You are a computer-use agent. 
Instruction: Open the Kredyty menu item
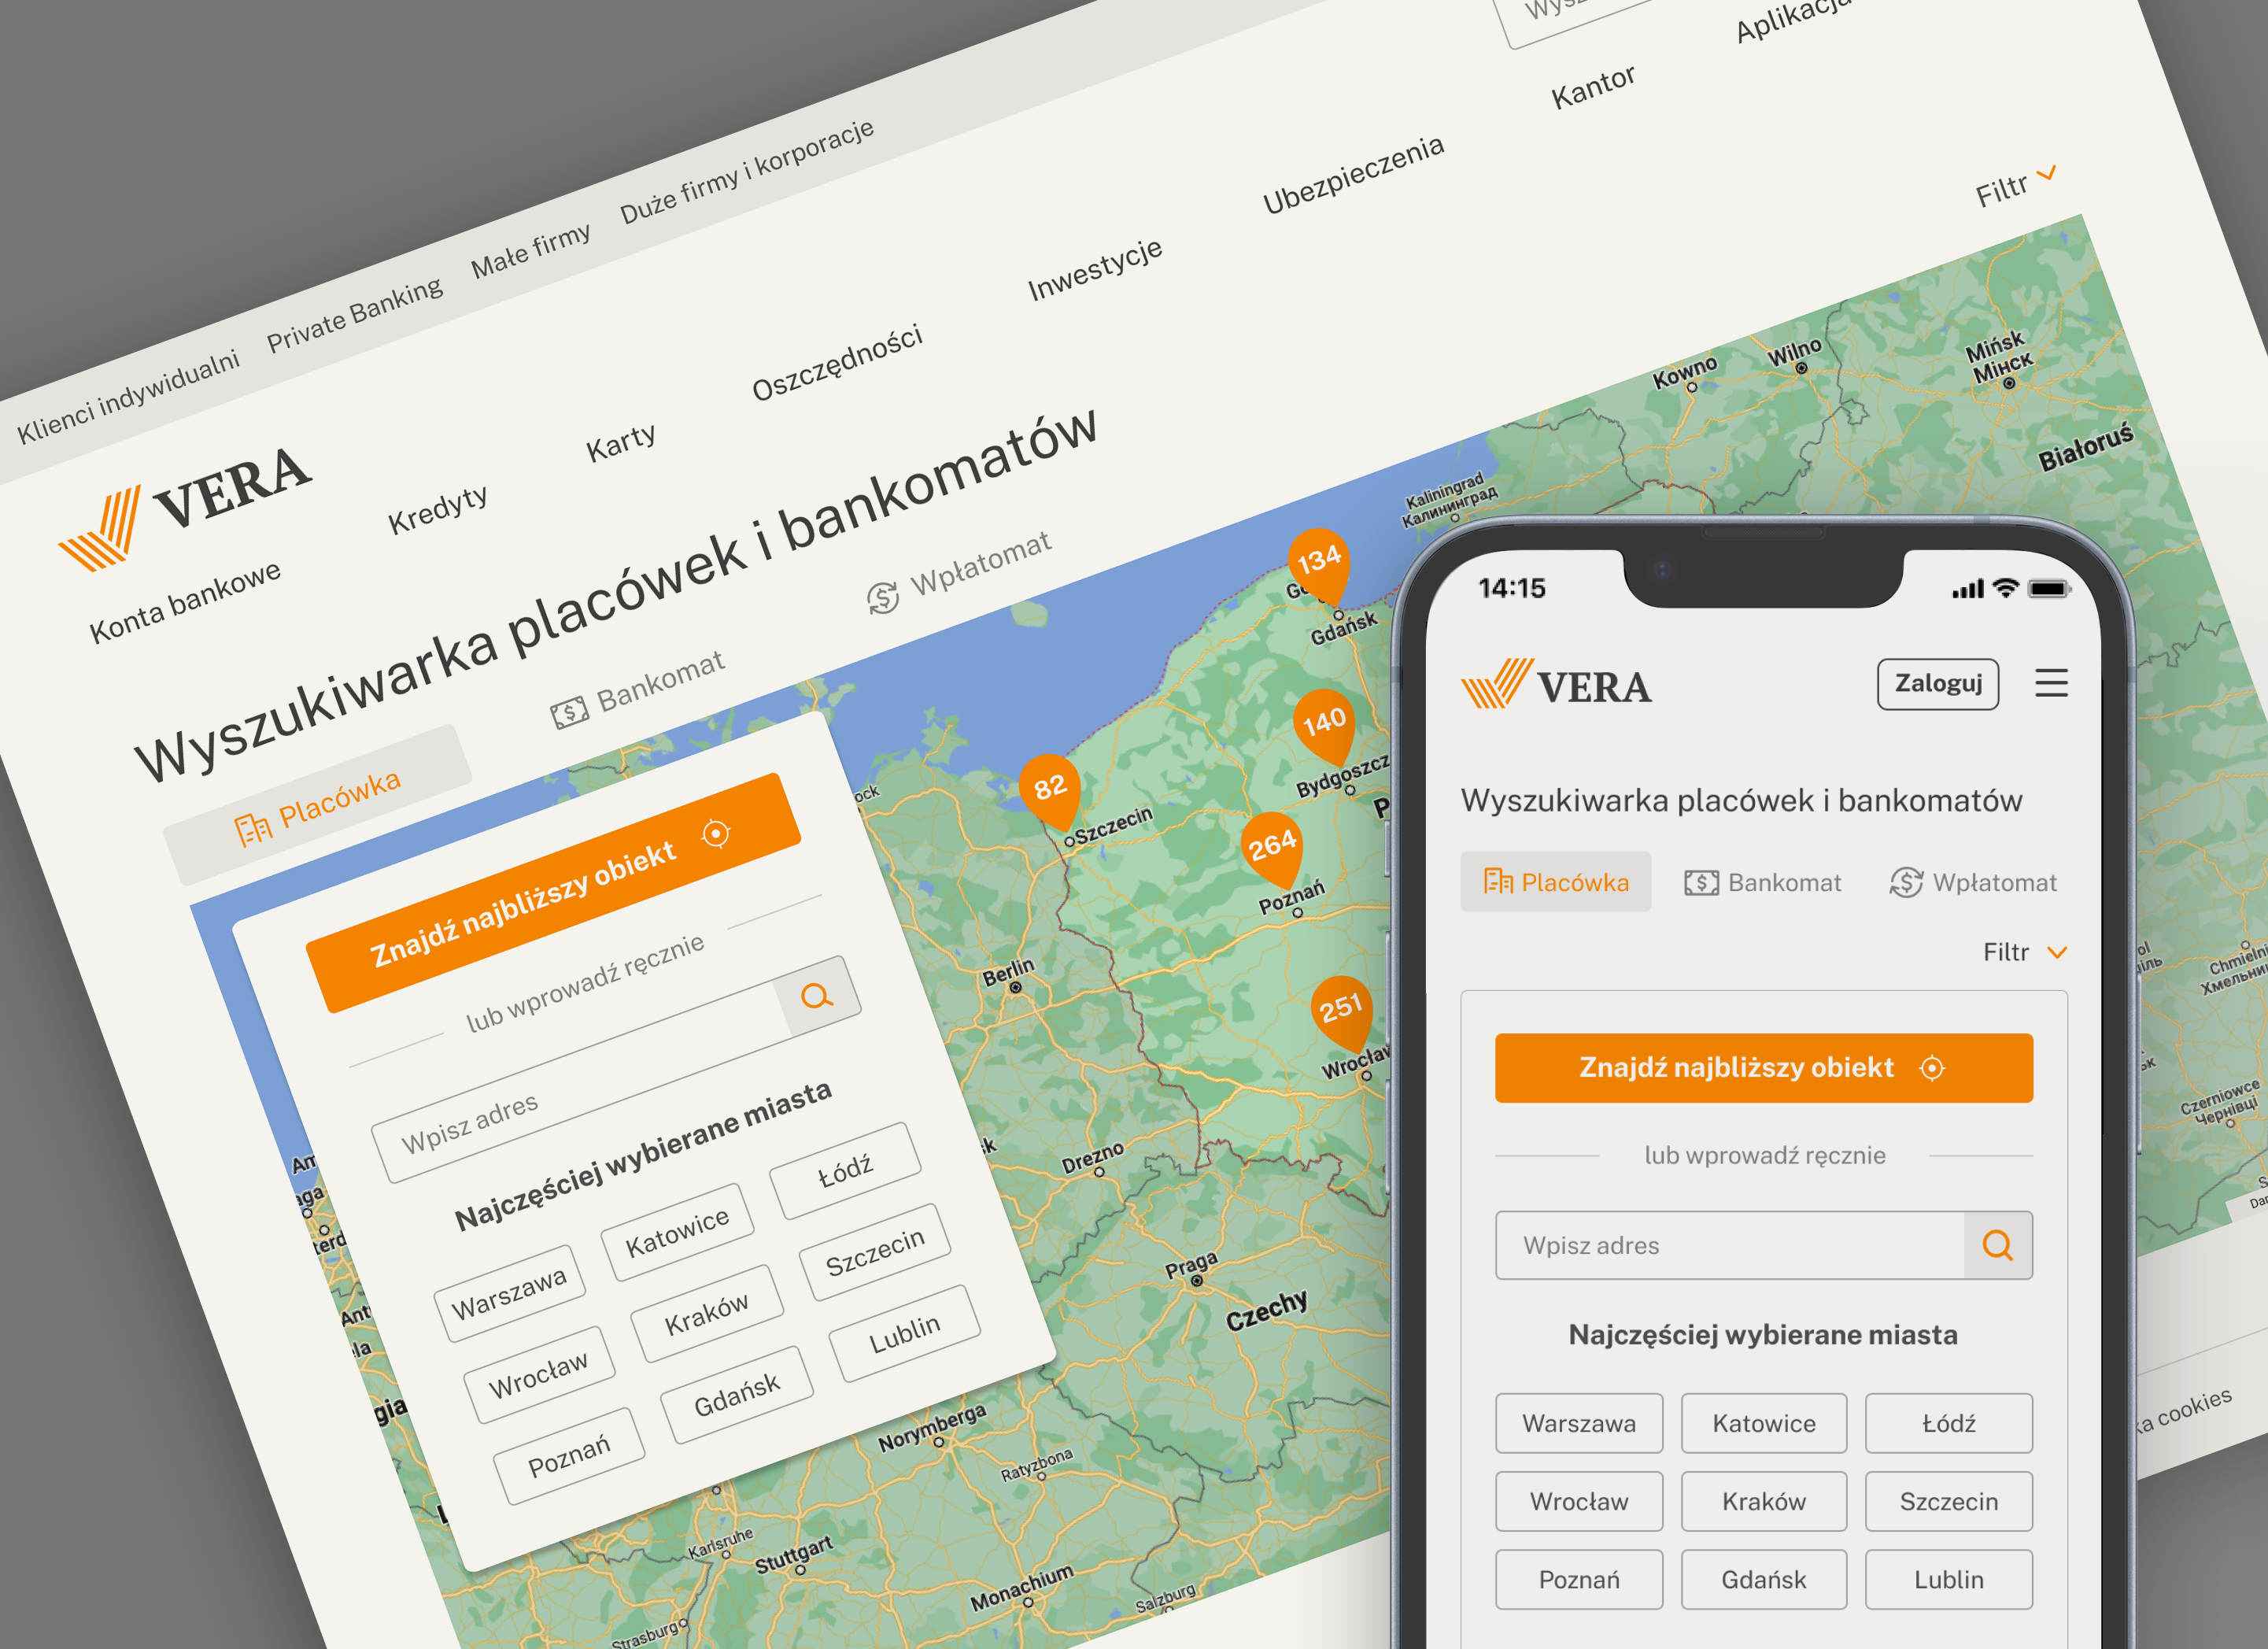(x=438, y=510)
